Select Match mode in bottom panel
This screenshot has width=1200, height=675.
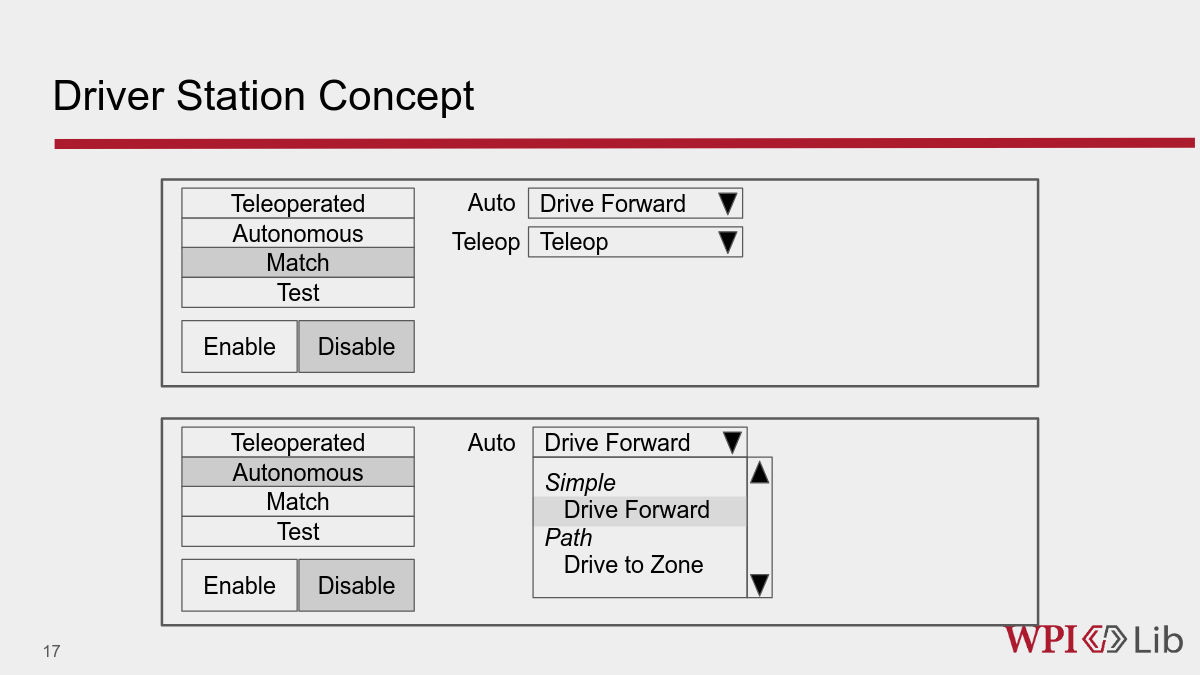[298, 501]
